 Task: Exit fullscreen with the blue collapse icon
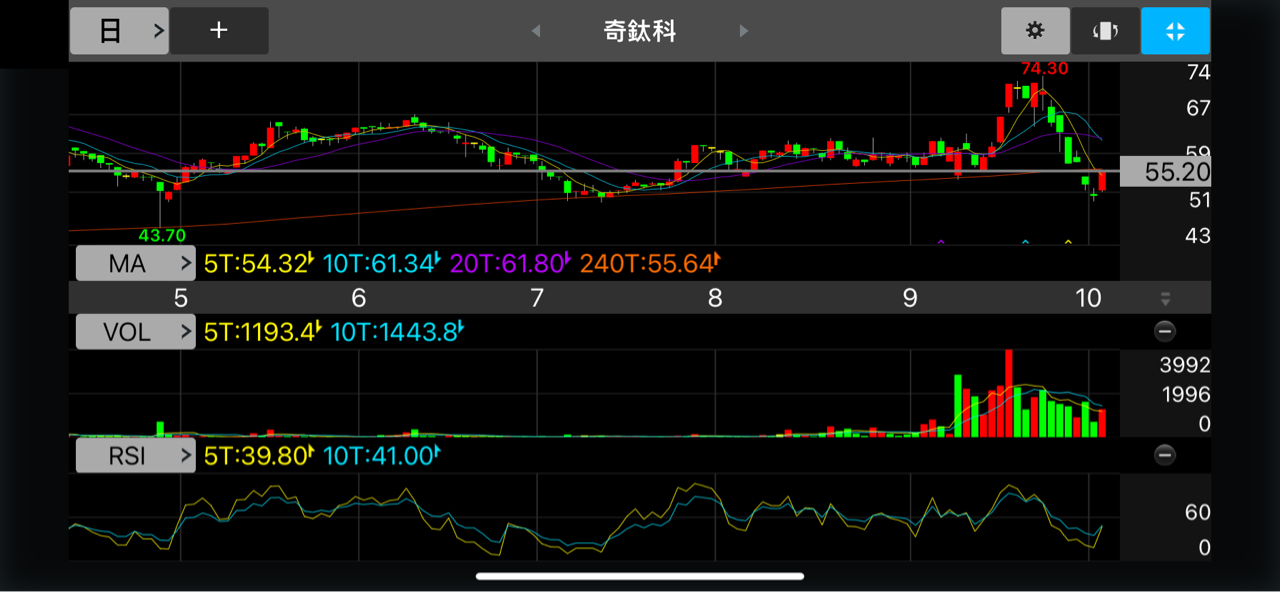pyautogui.click(x=1175, y=31)
